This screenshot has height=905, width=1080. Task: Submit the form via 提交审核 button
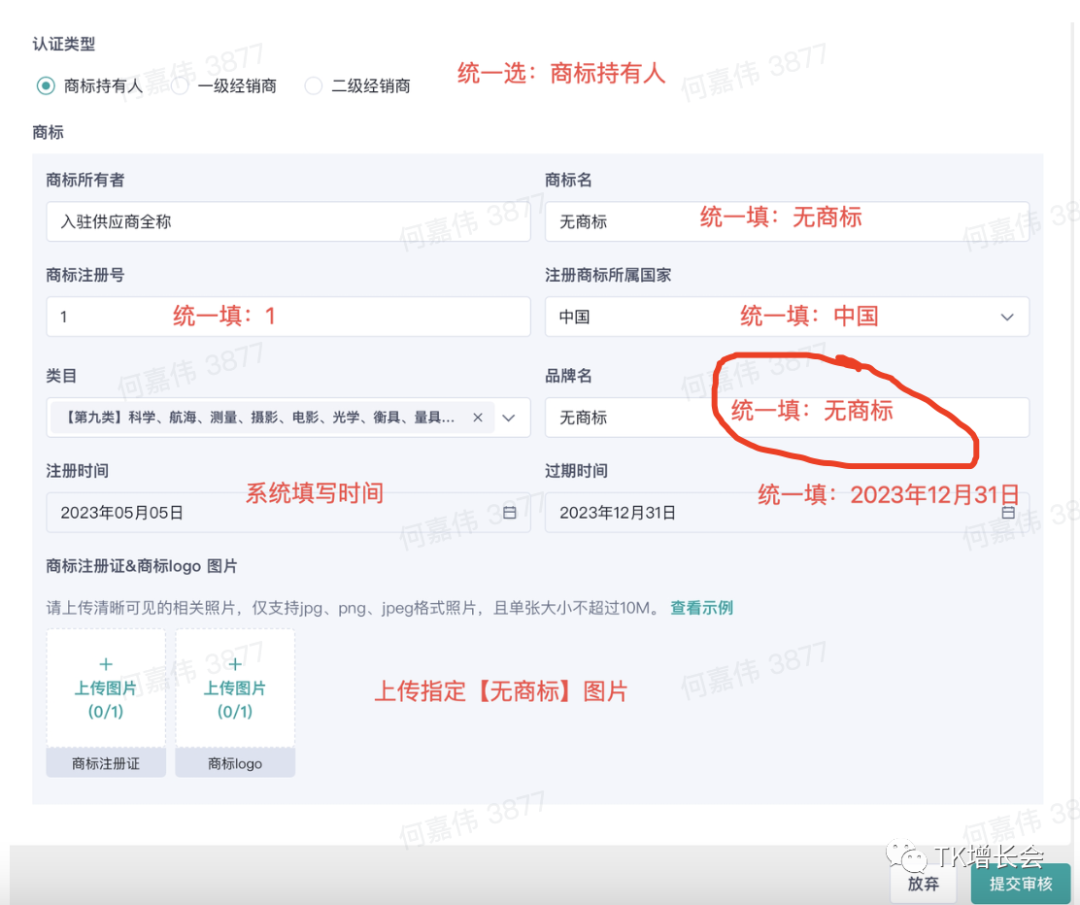point(1019,884)
